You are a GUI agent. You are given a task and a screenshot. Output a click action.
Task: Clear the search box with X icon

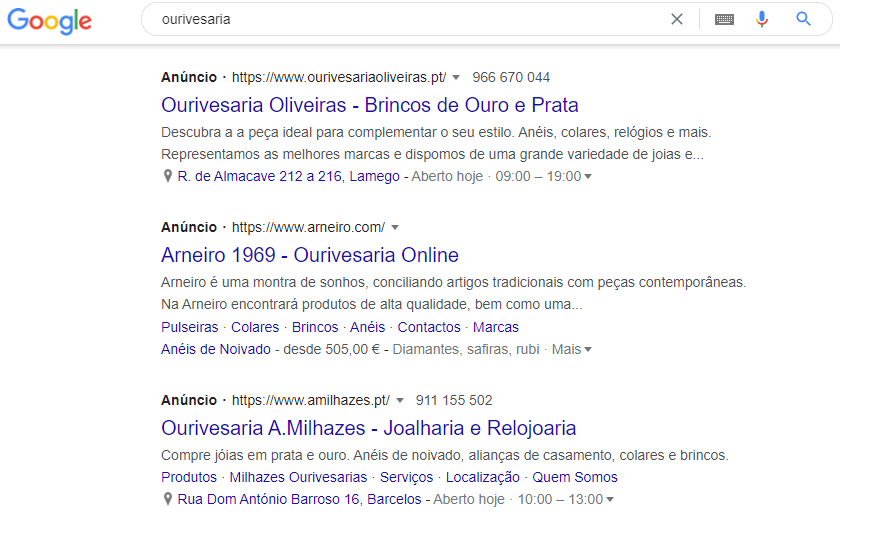click(677, 19)
